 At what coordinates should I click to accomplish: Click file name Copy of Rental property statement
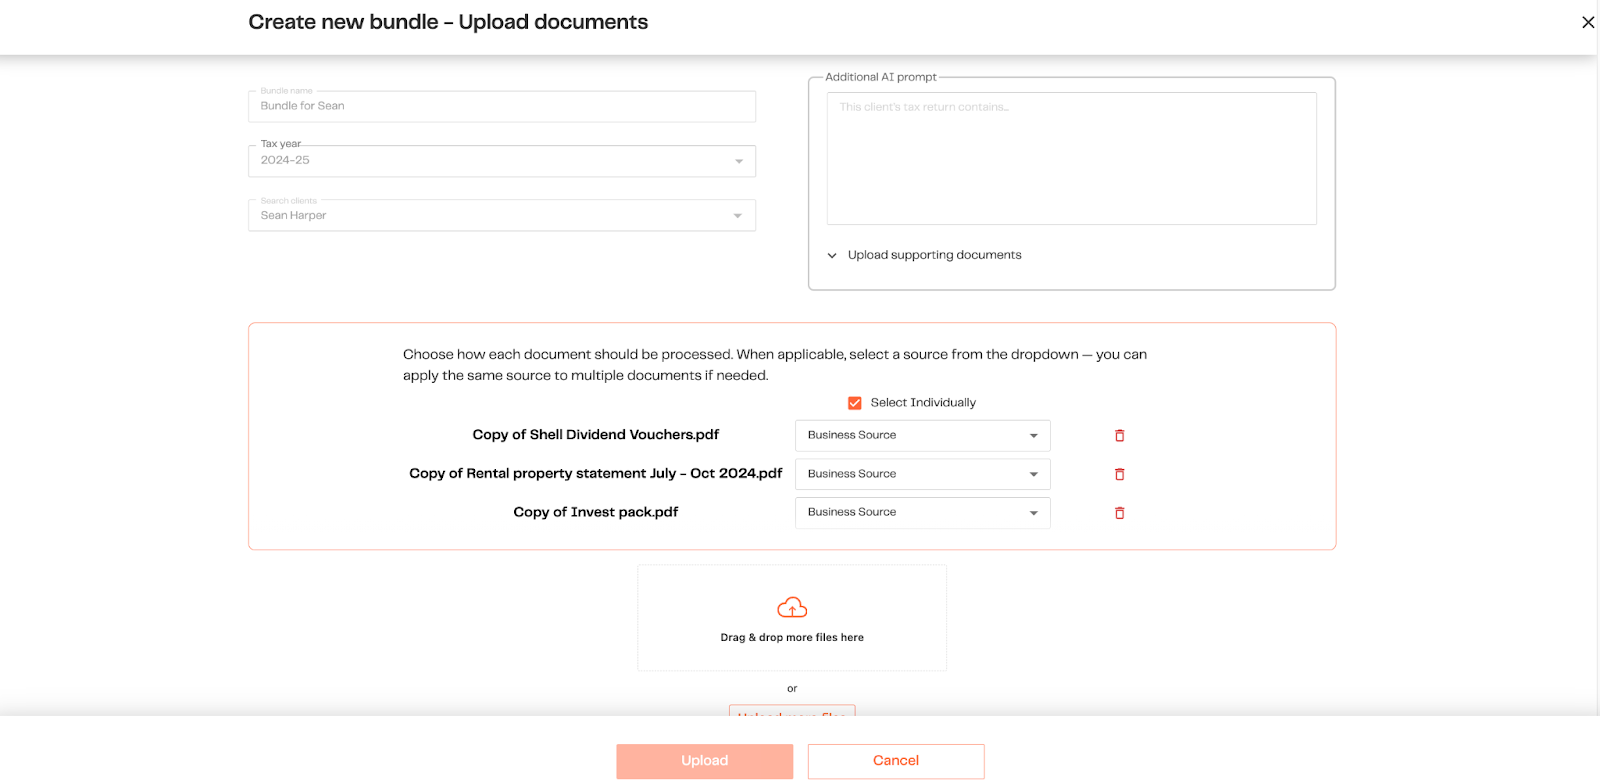(596, 474)
